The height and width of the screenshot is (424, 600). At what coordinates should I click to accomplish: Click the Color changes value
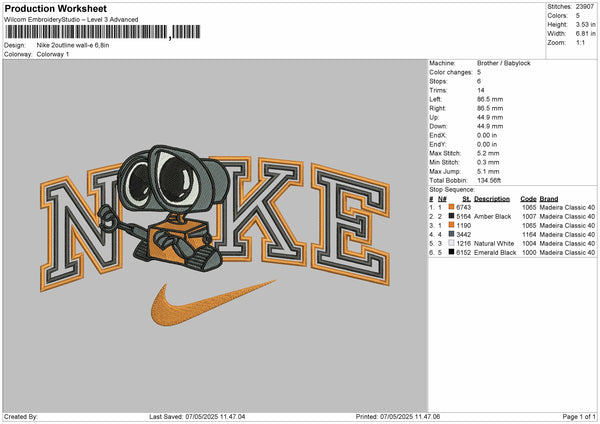(479, 72)
